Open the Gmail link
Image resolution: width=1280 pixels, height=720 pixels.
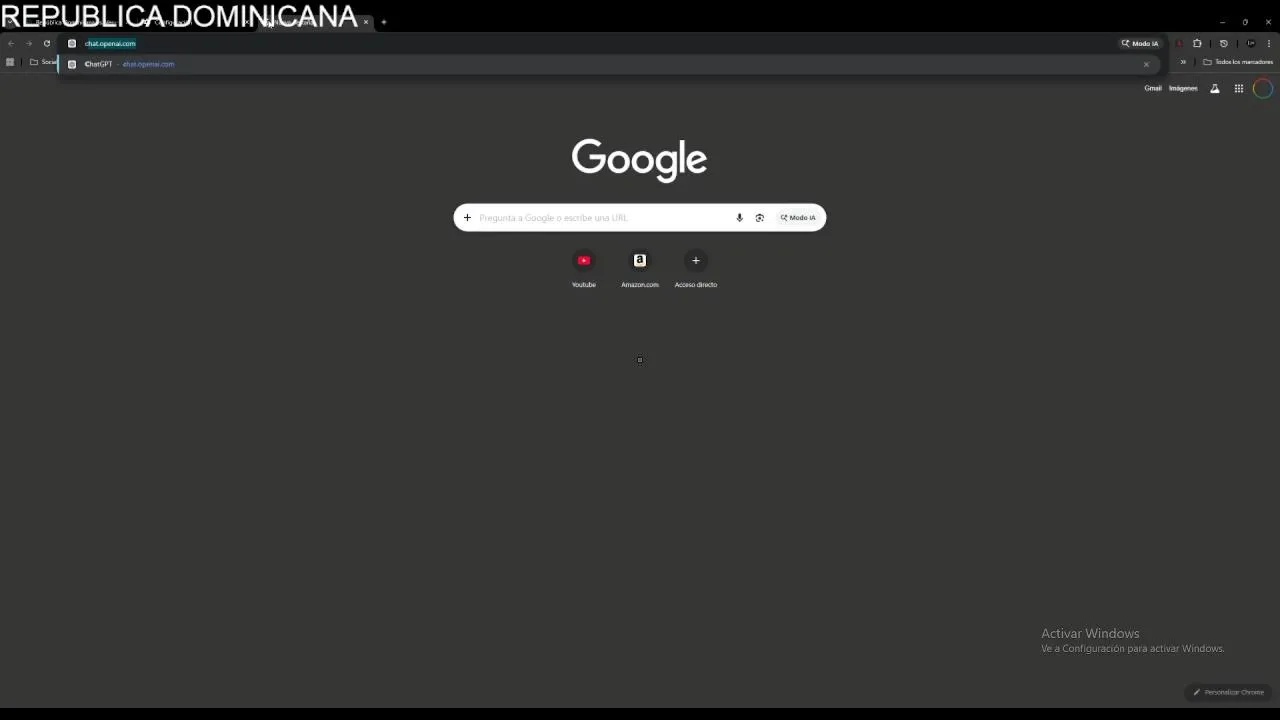(x=1153, y=88)
